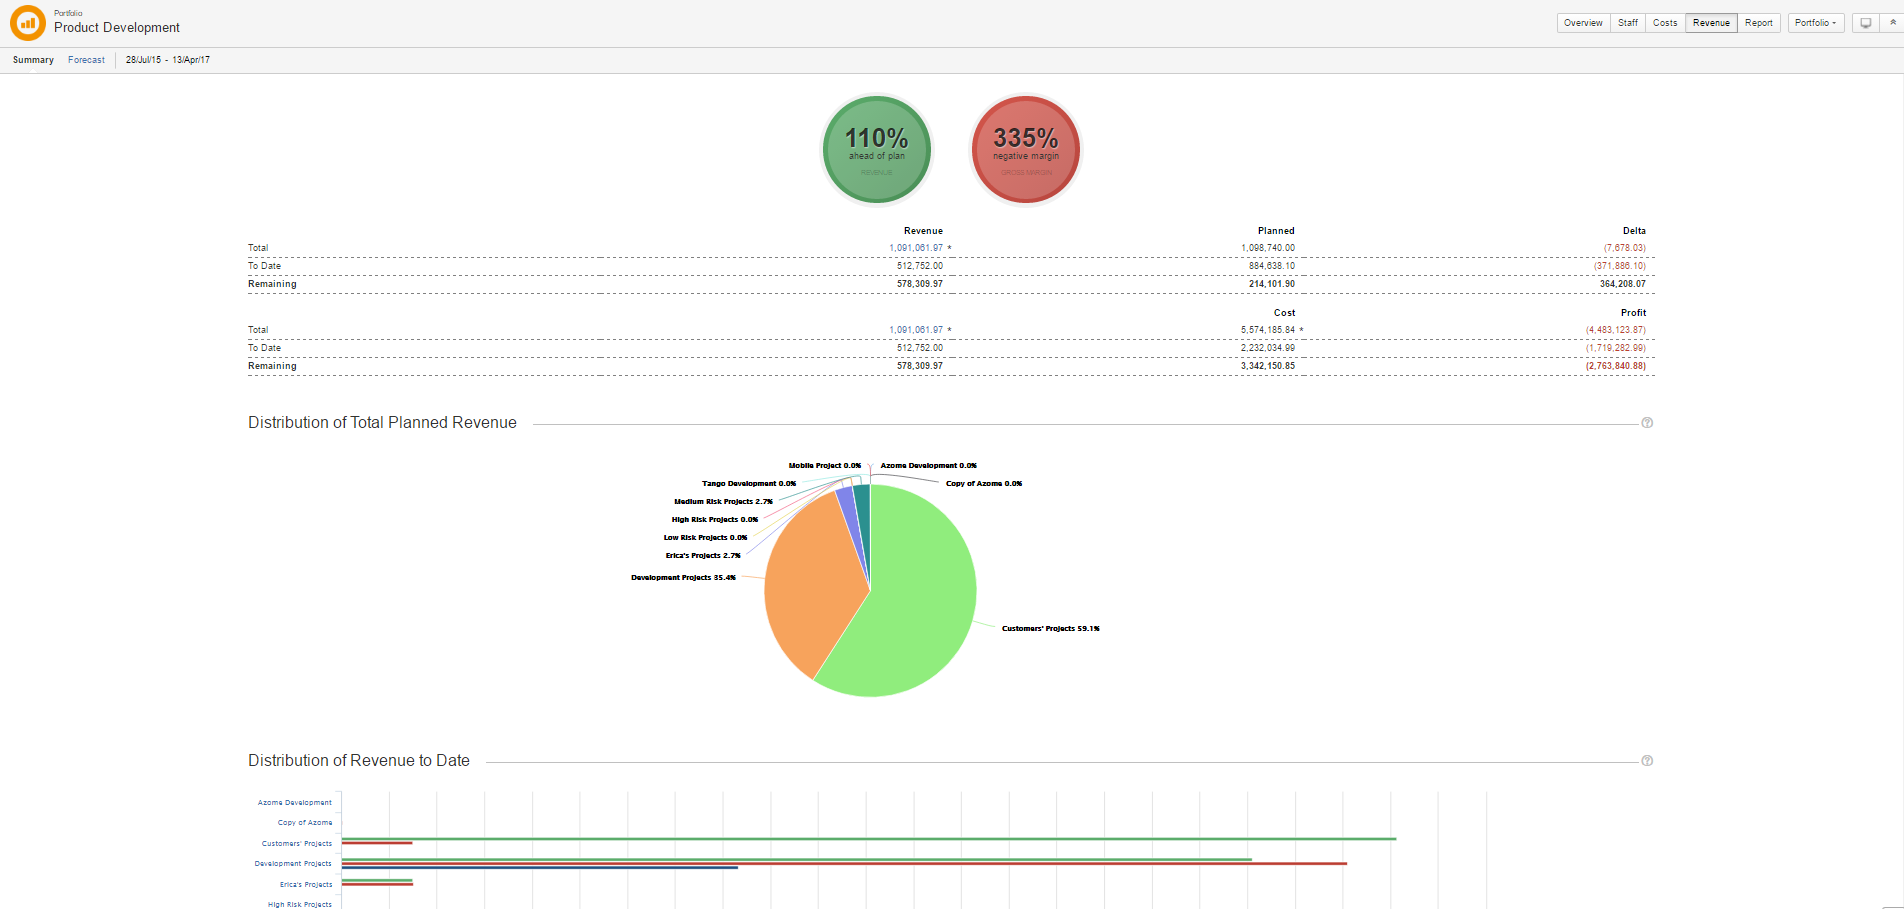Click the total revenue value 1,091,061.97 link

click(915, 248)
